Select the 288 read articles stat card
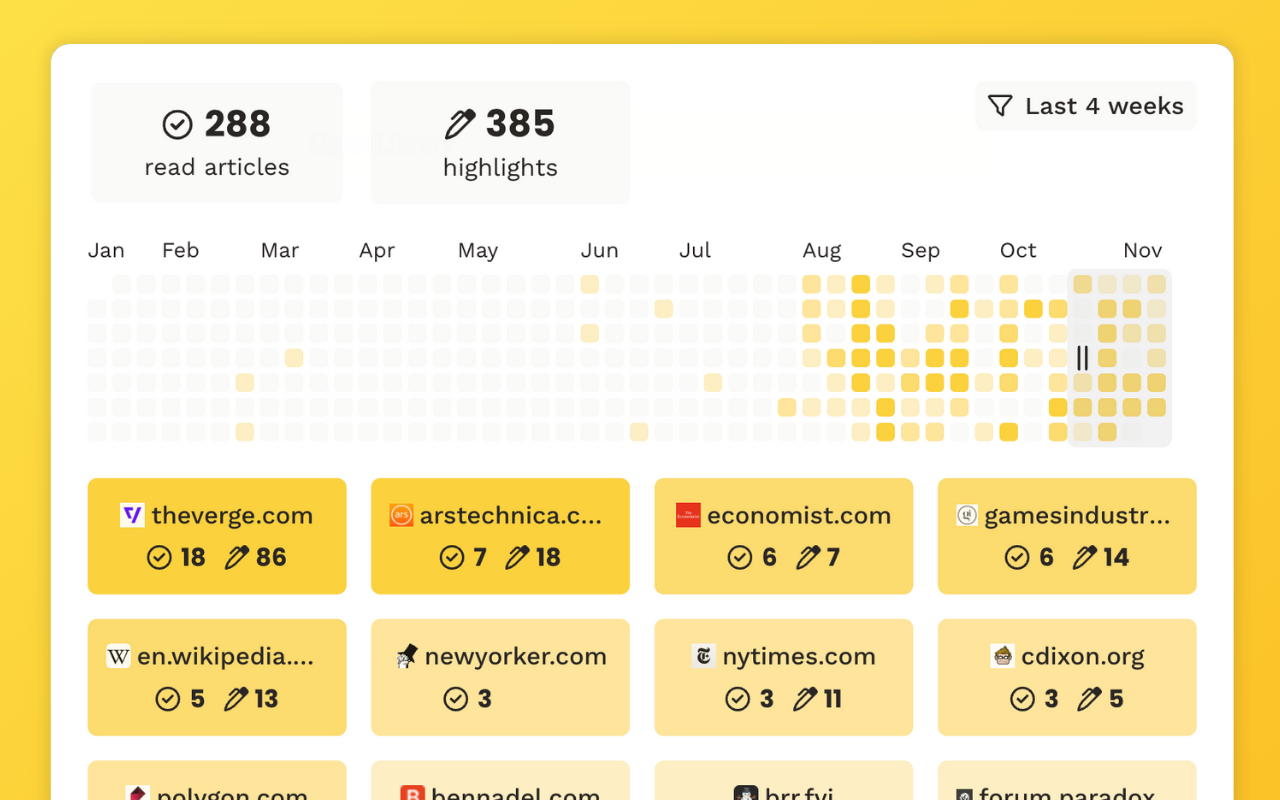This screenshot has height=800, width=1280. pyautogui.click(x=217, y=143)
